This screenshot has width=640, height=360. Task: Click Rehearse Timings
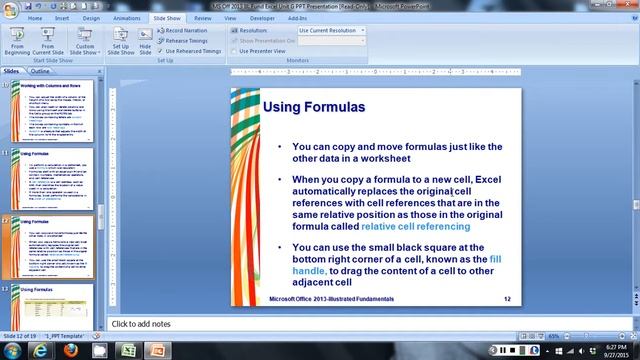coord(182,41)
